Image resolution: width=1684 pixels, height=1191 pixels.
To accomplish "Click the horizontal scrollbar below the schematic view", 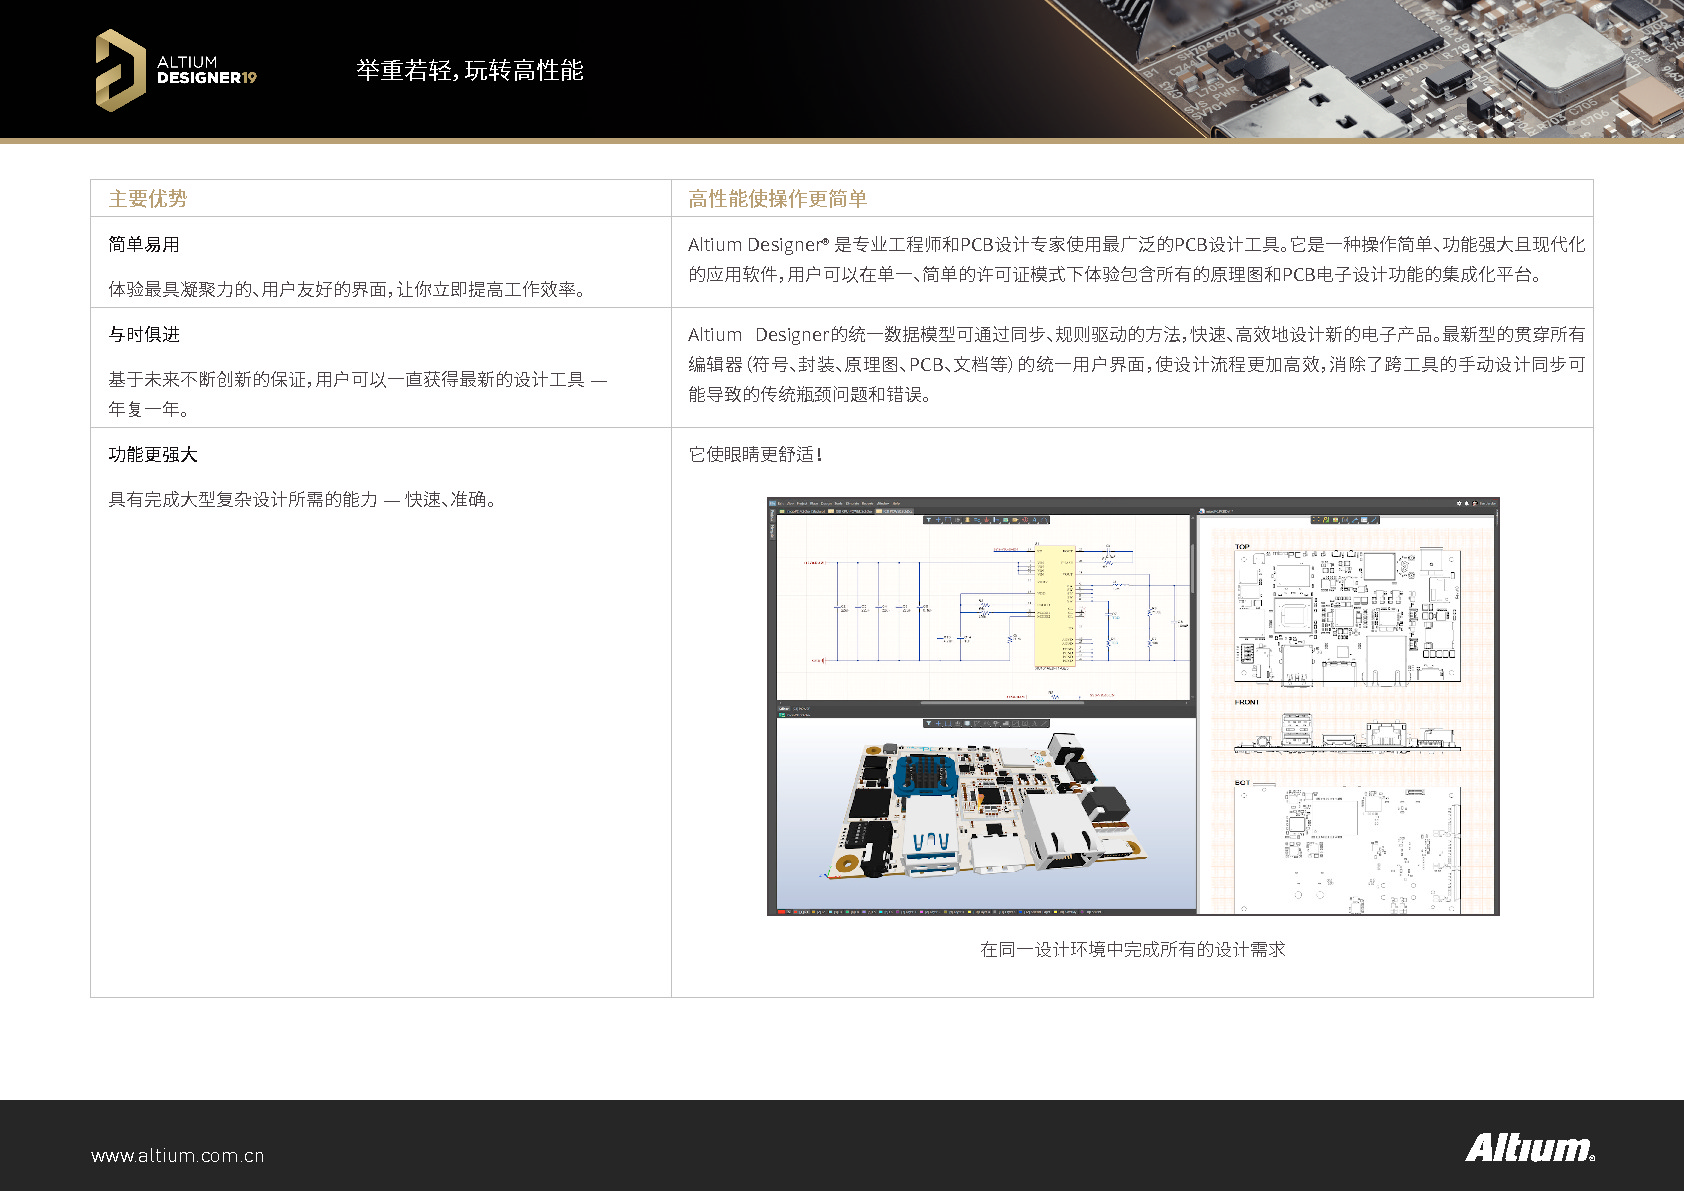I will pyautogui.click(x=998, y=702).
